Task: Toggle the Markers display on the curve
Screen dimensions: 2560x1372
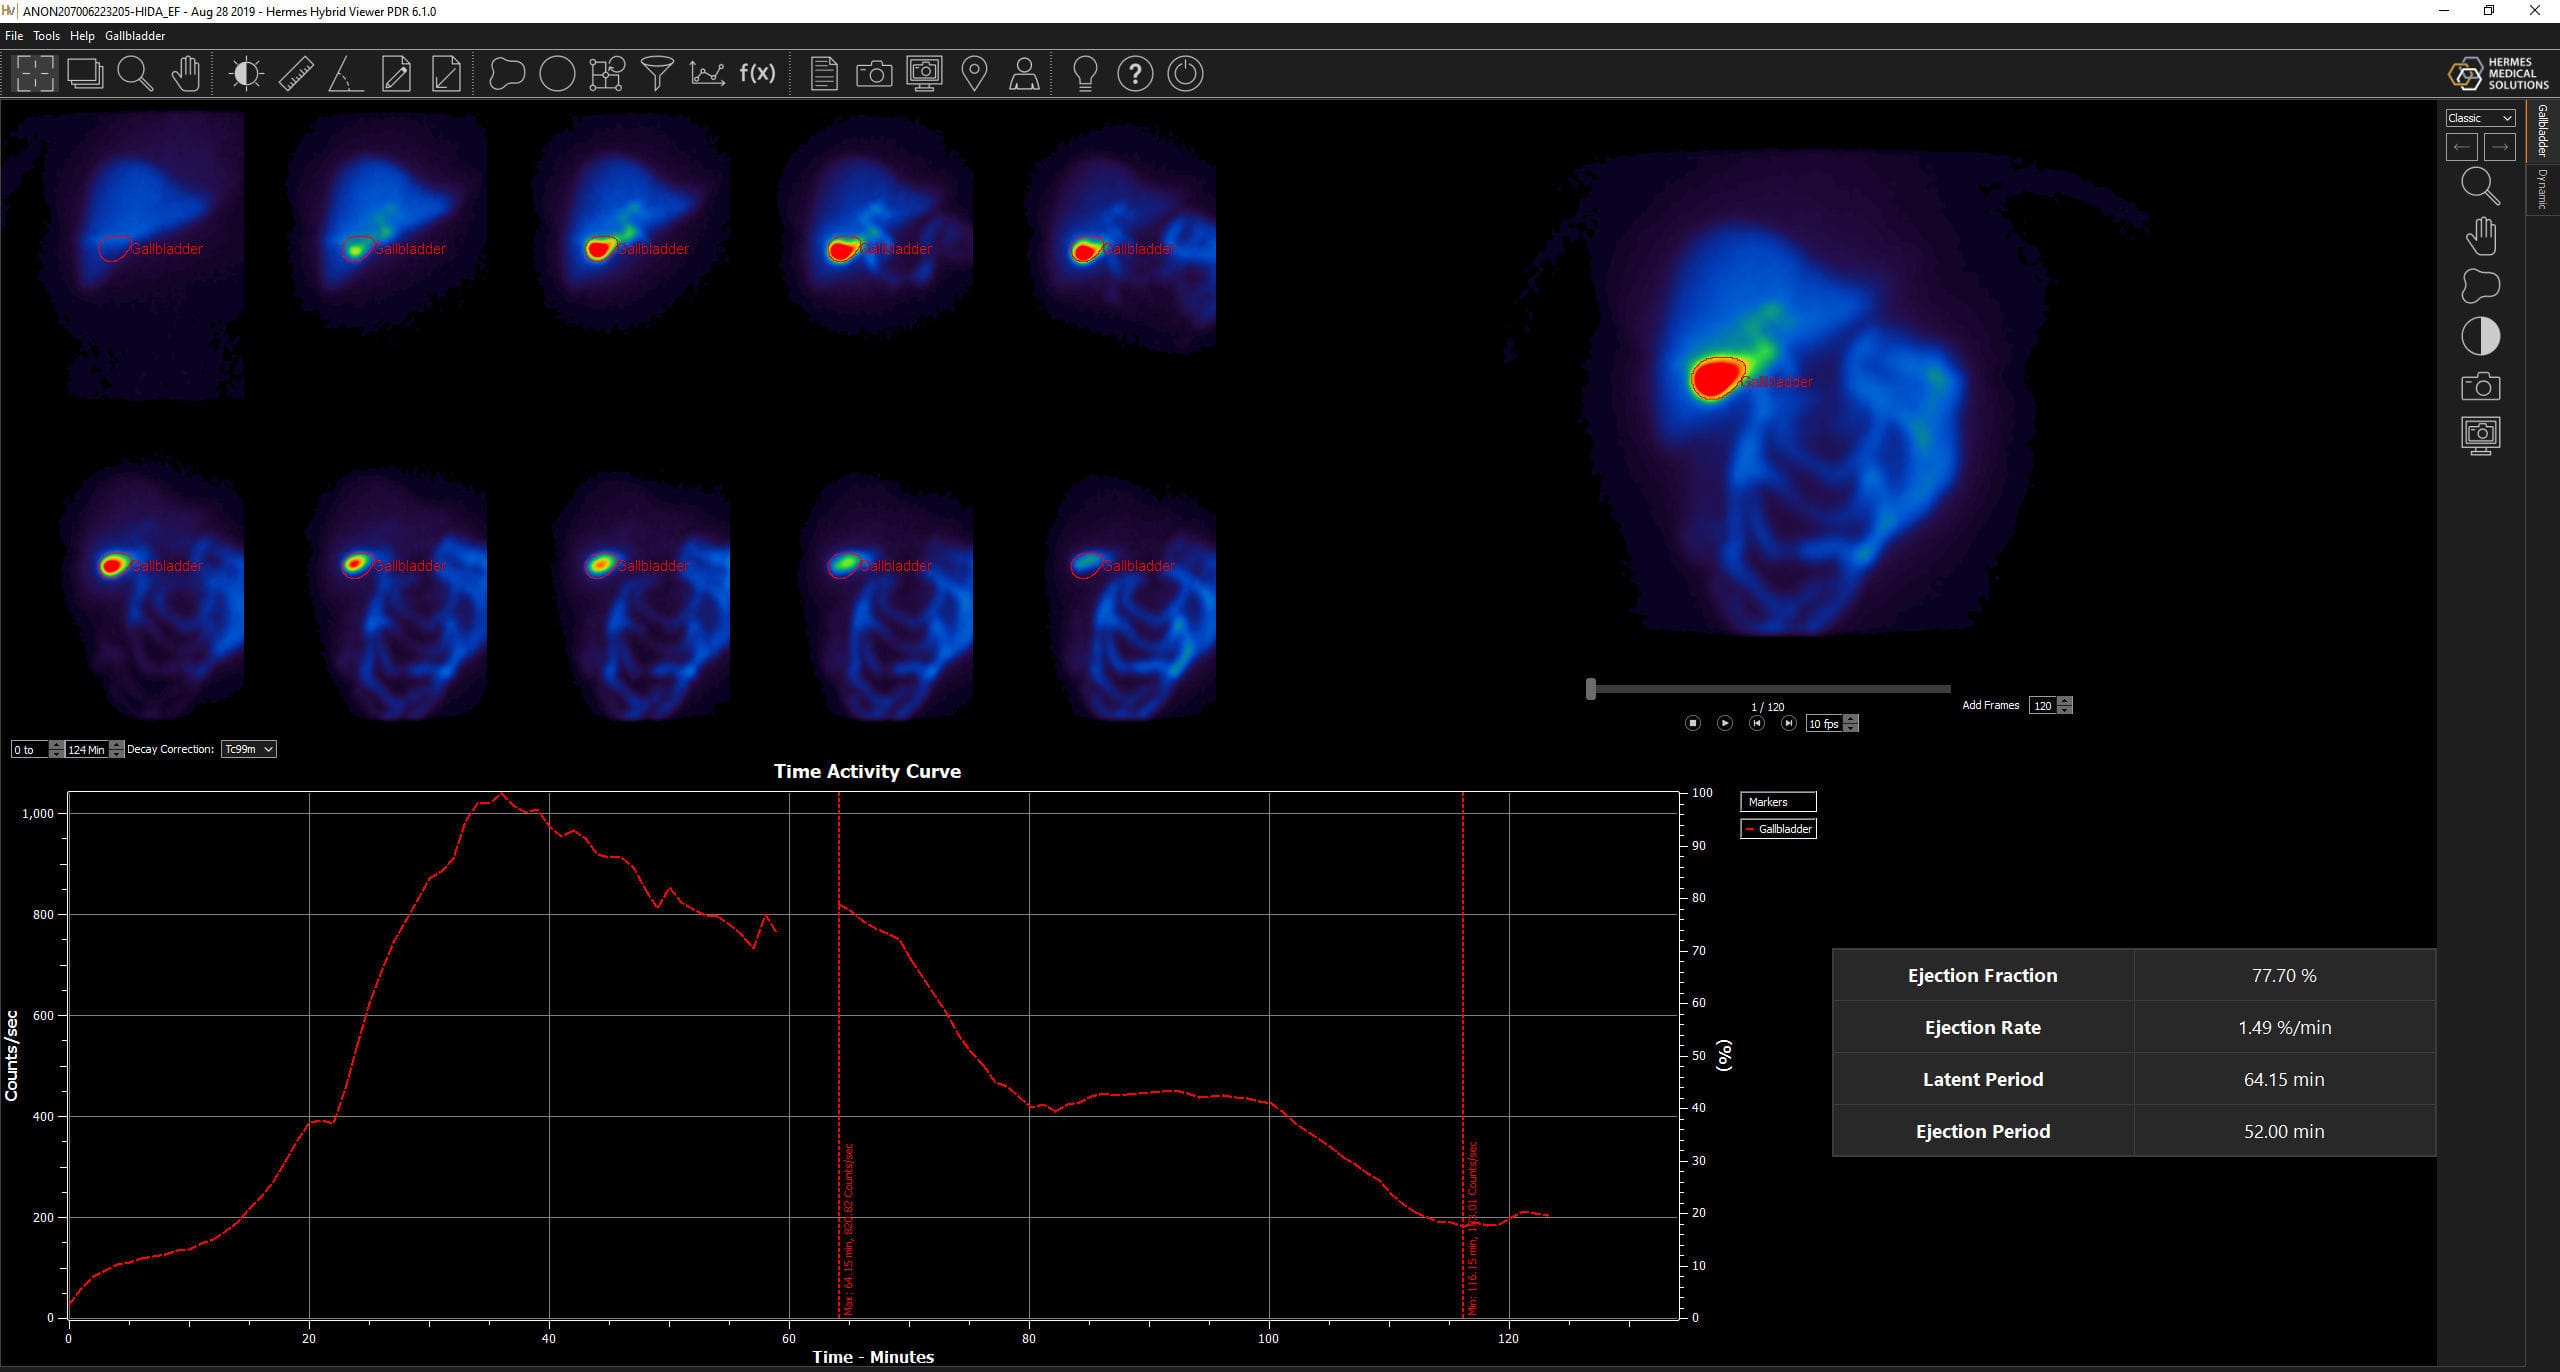Action: [1777, 801]
